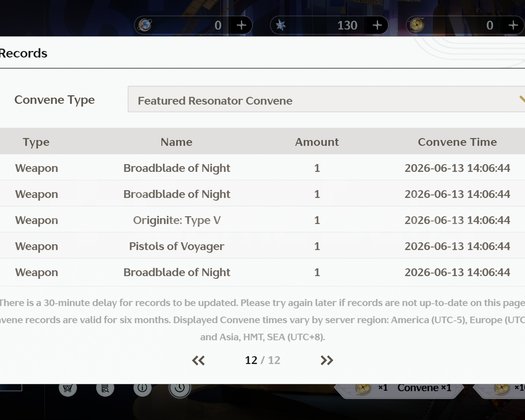Click amount 1 in Pistols of Voyager row
525x420 pixels.
(x=317, y=246)
